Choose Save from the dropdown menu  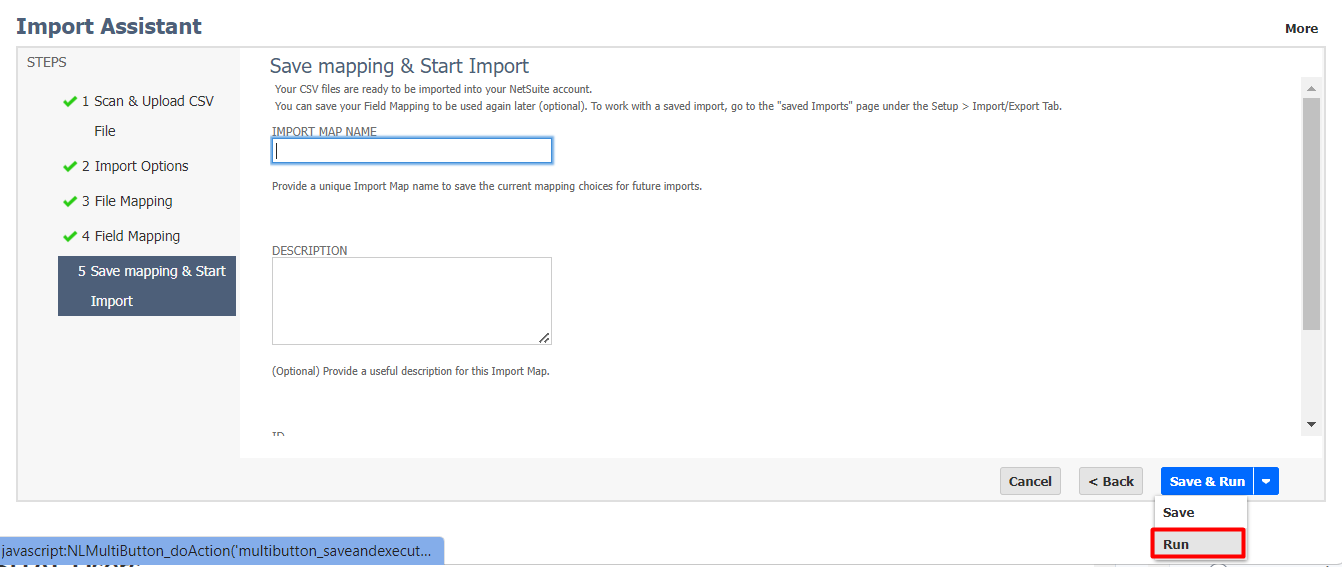1178,512
